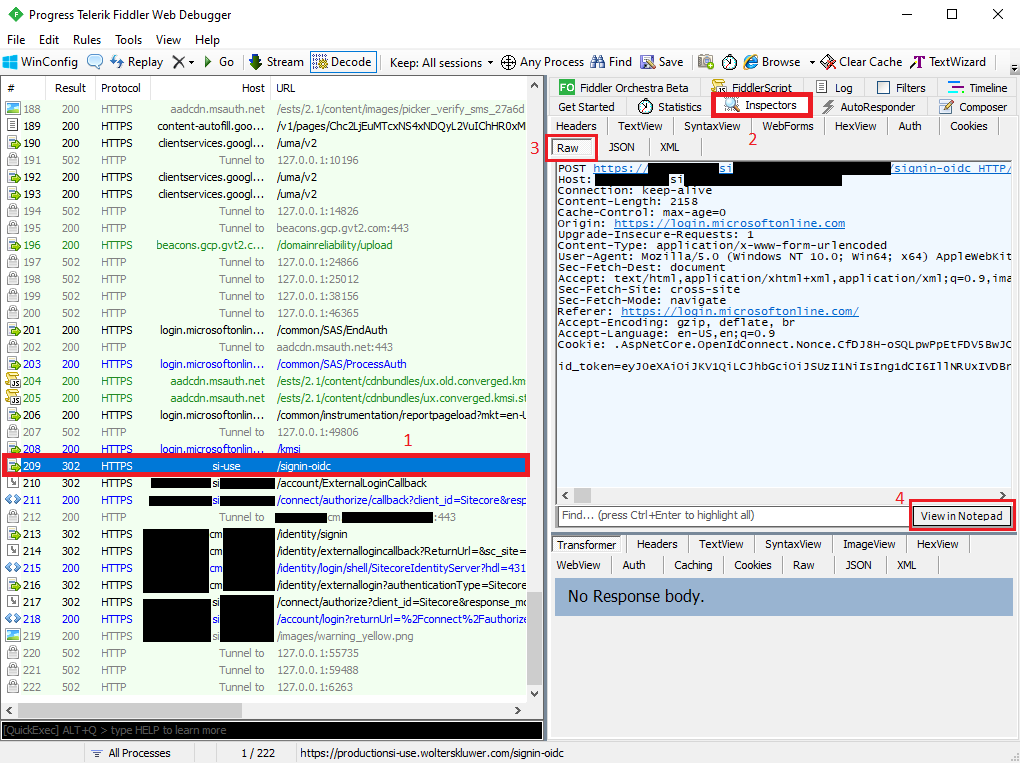
Task: Open the Statistics tab
Action: (669, 107)
